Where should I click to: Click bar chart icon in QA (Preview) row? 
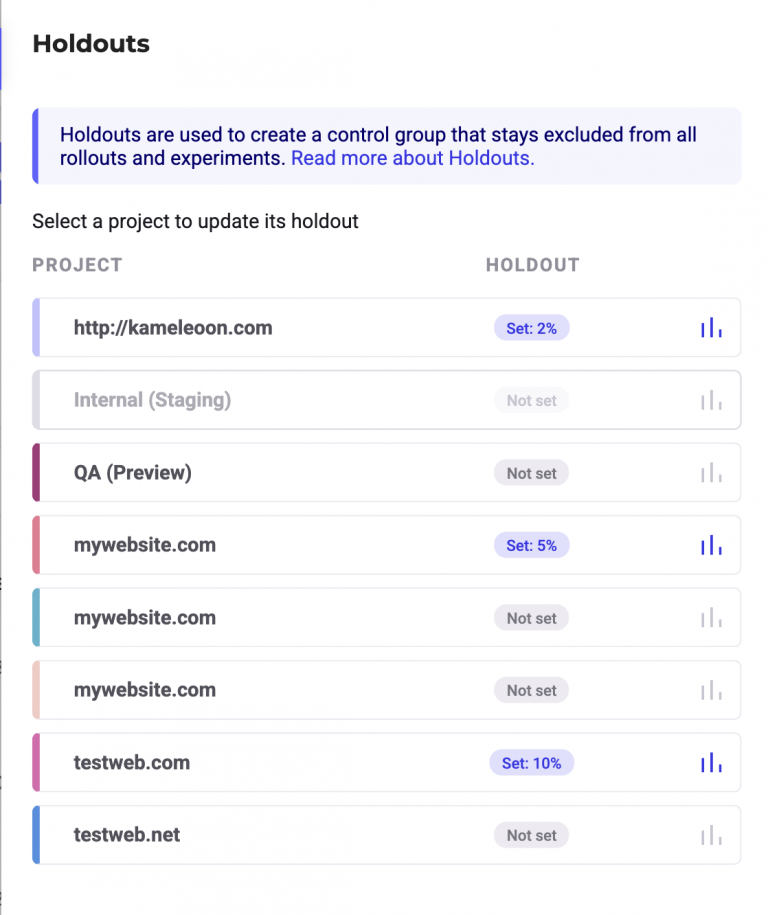pos(711,473)
